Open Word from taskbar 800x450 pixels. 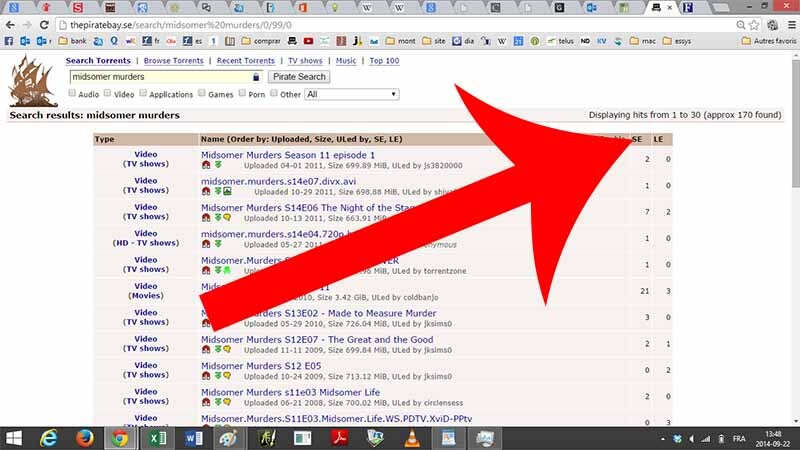click(193, 439)
